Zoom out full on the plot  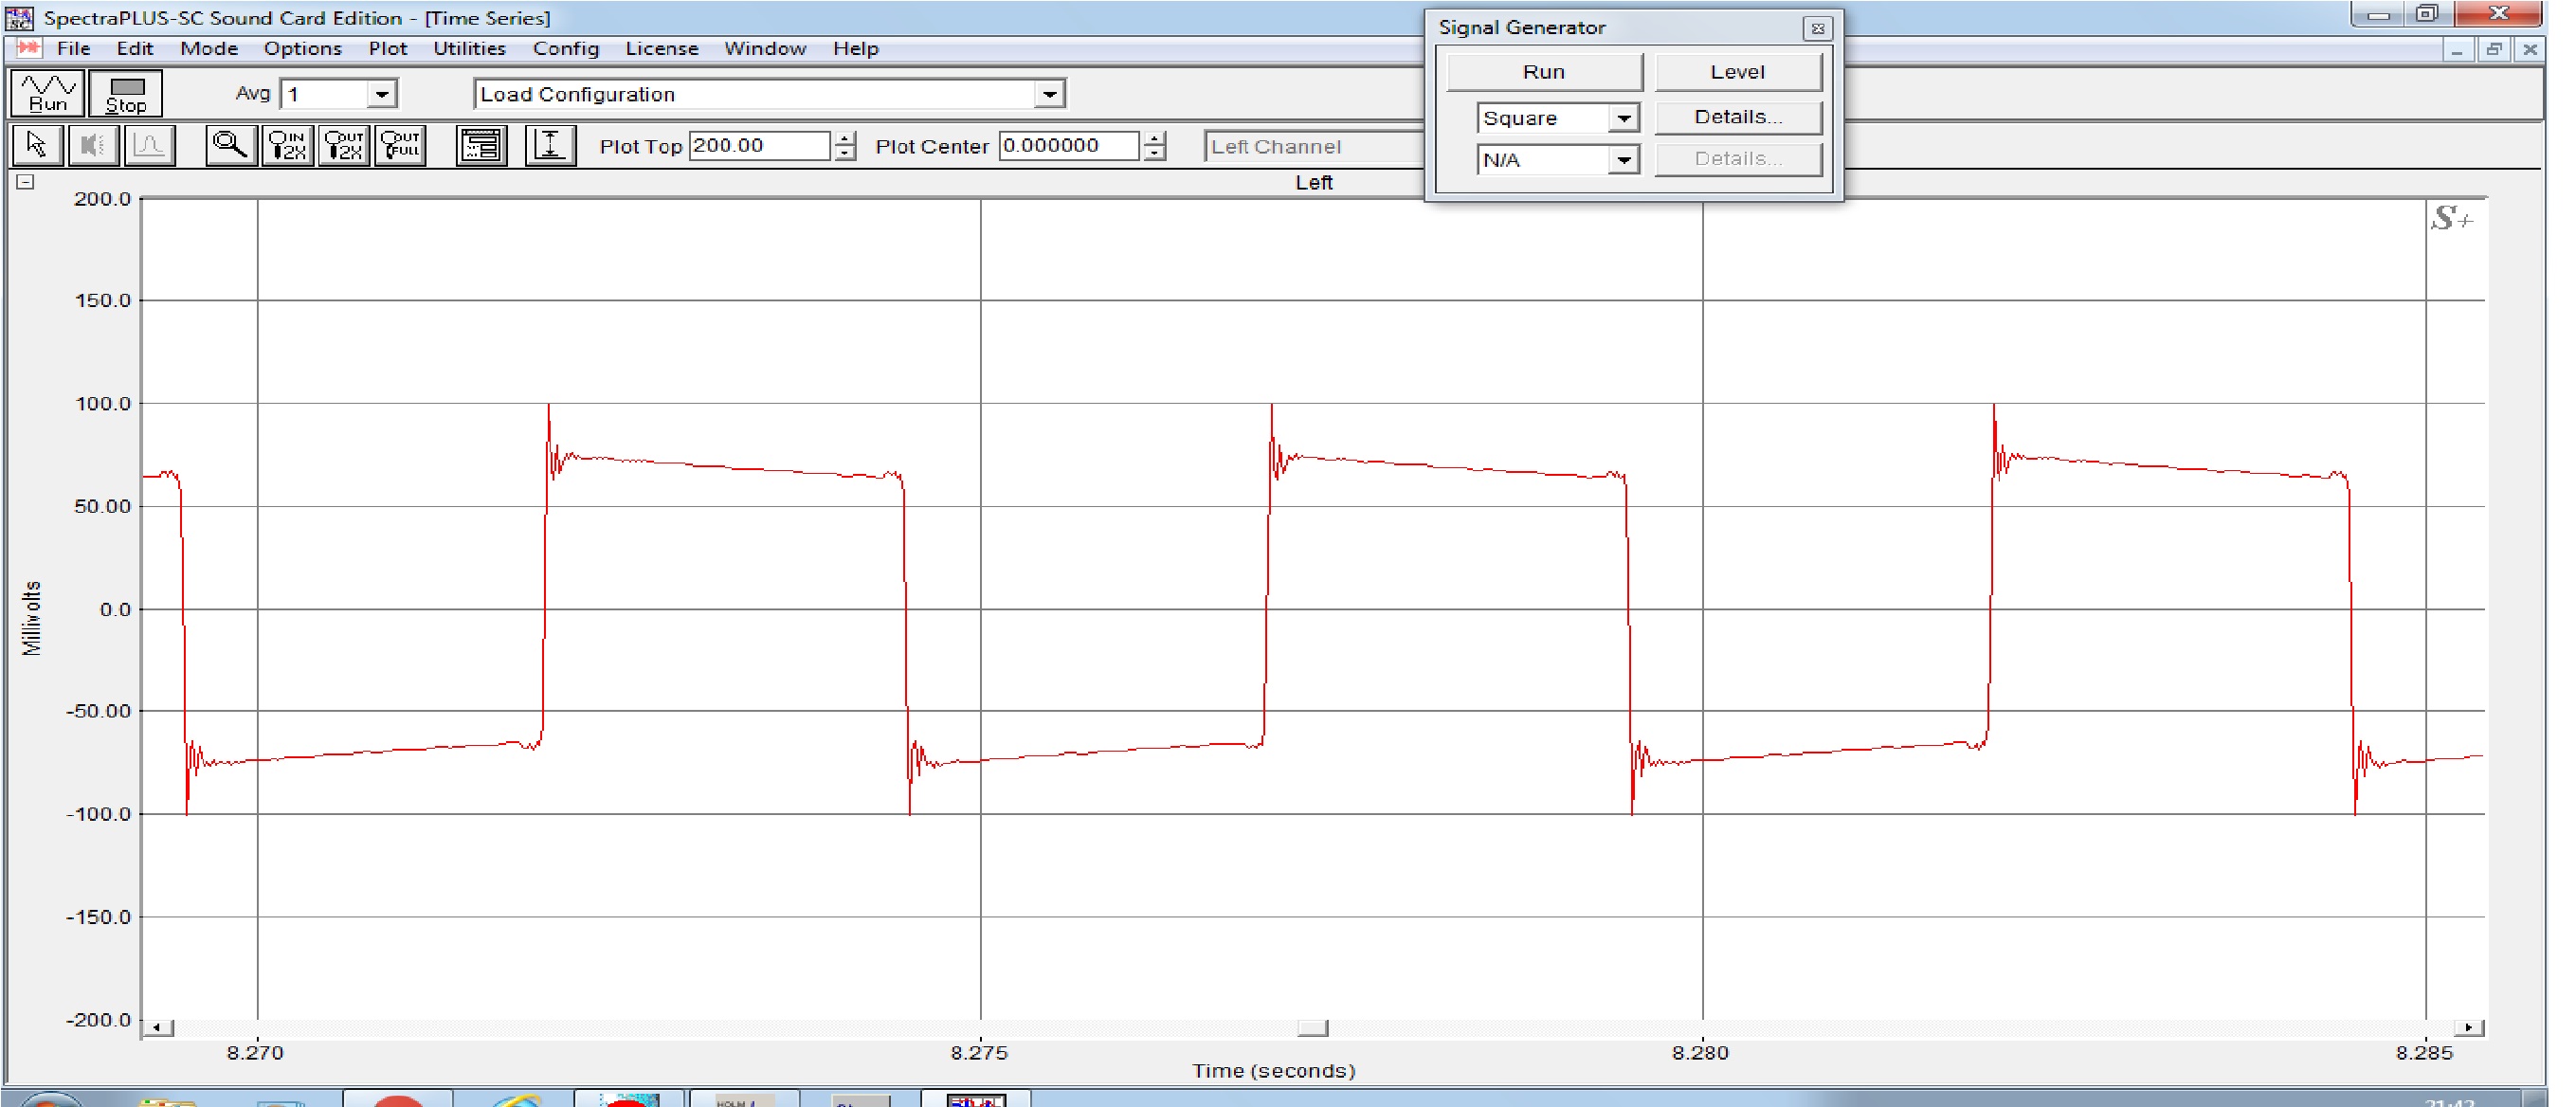pos(401,146)
